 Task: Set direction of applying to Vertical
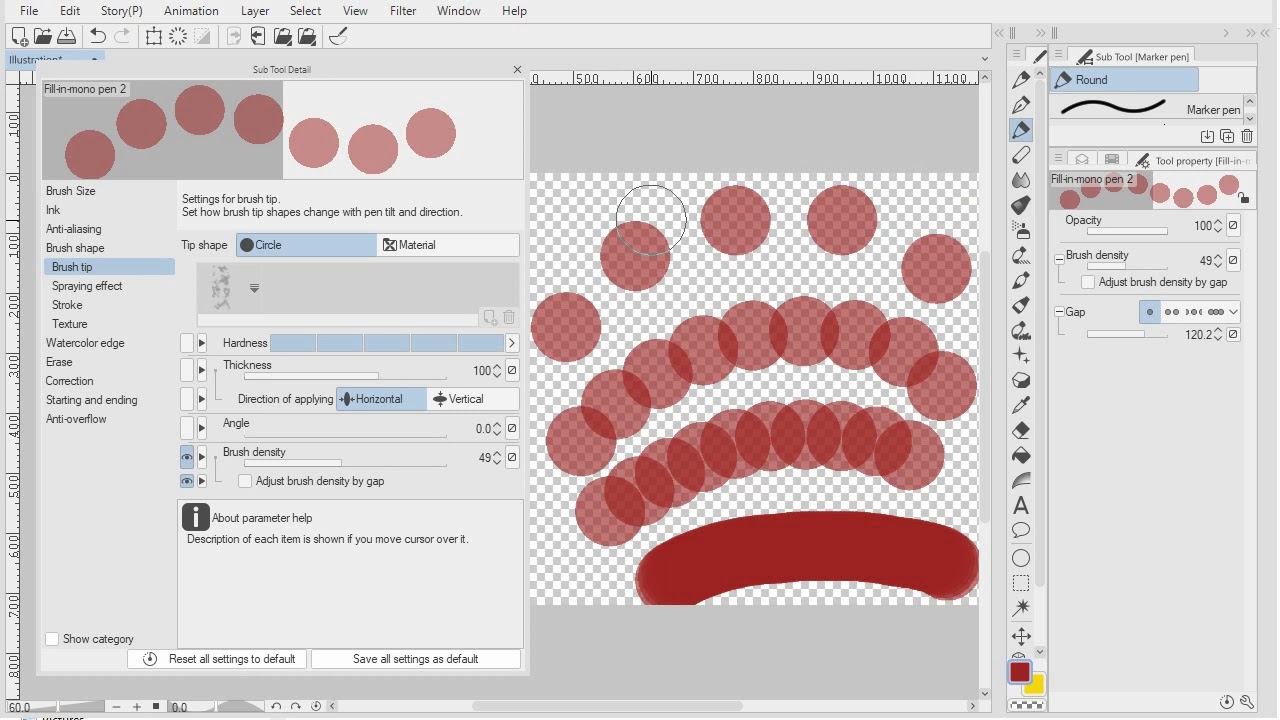[x=472, y=399]
